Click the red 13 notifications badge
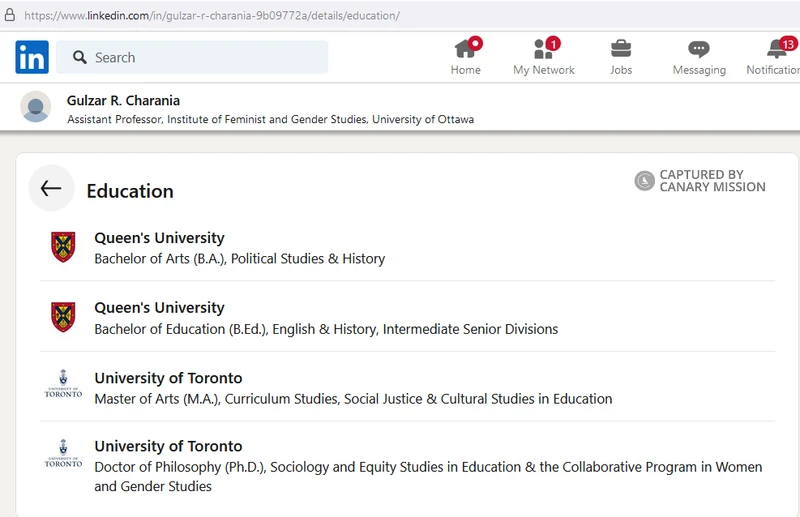This screenshot has width=800, height=517. [788, 44]
